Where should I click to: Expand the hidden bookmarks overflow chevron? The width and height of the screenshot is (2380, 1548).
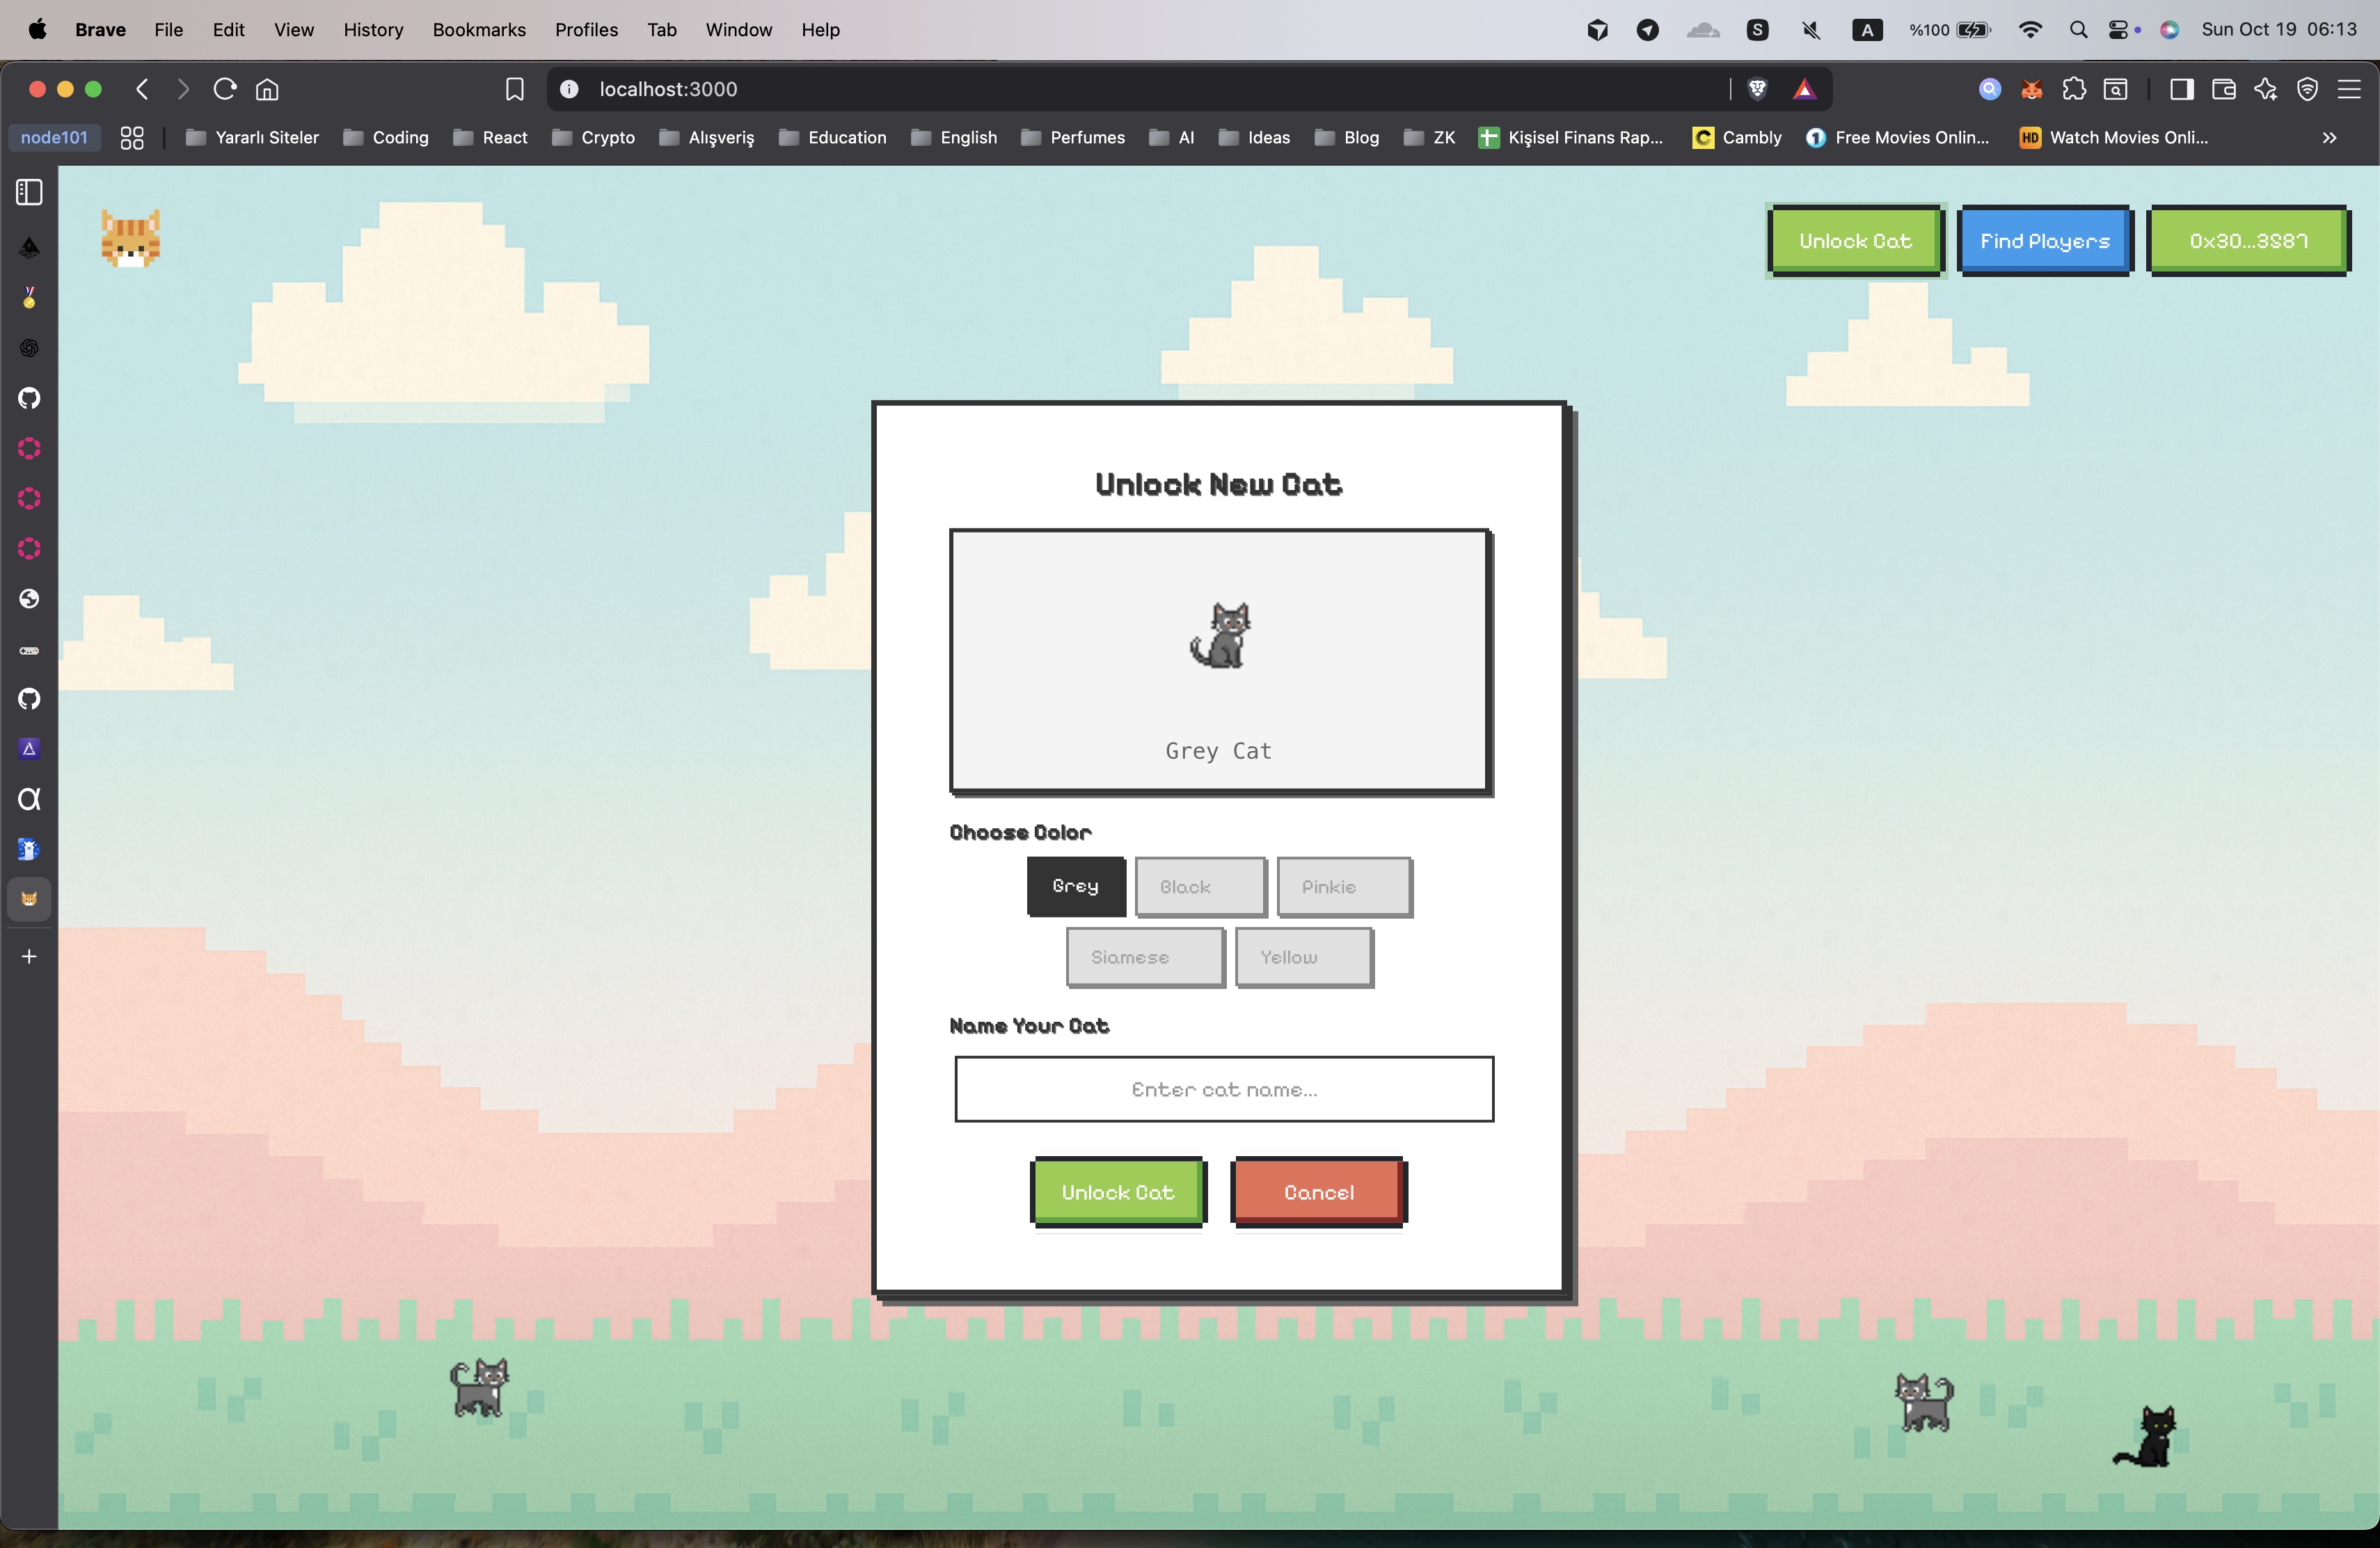[x=2329, y=138]
